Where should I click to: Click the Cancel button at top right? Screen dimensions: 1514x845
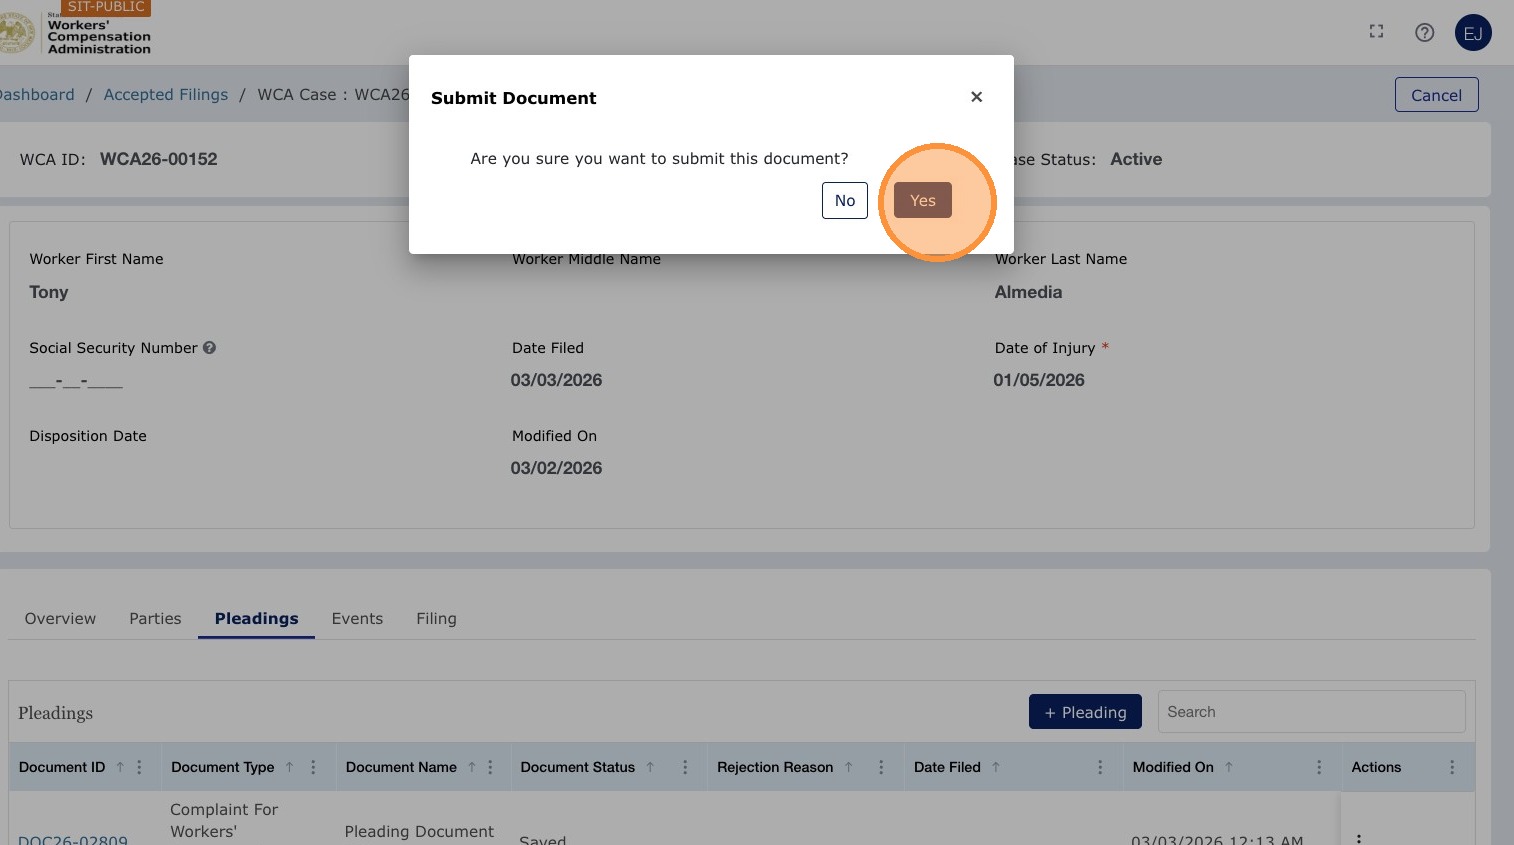(x=1436, y=95)
